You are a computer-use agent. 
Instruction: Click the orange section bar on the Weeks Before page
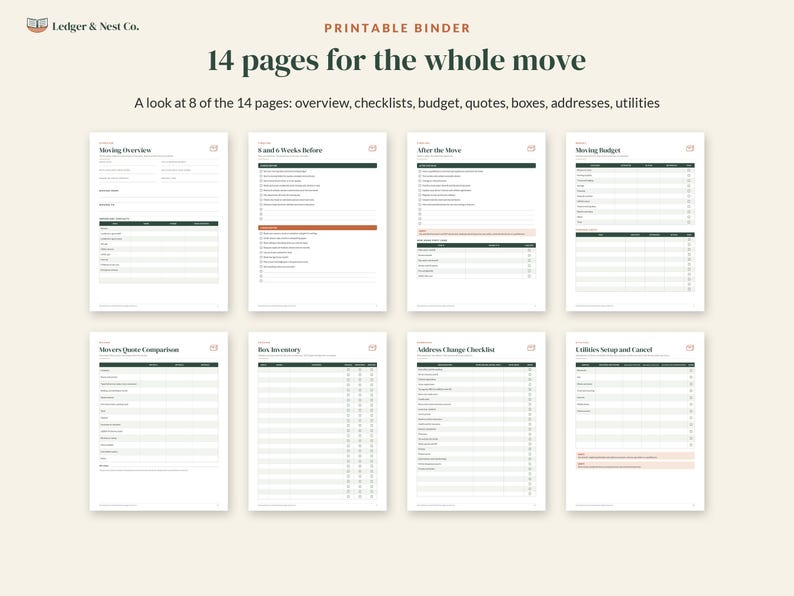tap(317, 227)
